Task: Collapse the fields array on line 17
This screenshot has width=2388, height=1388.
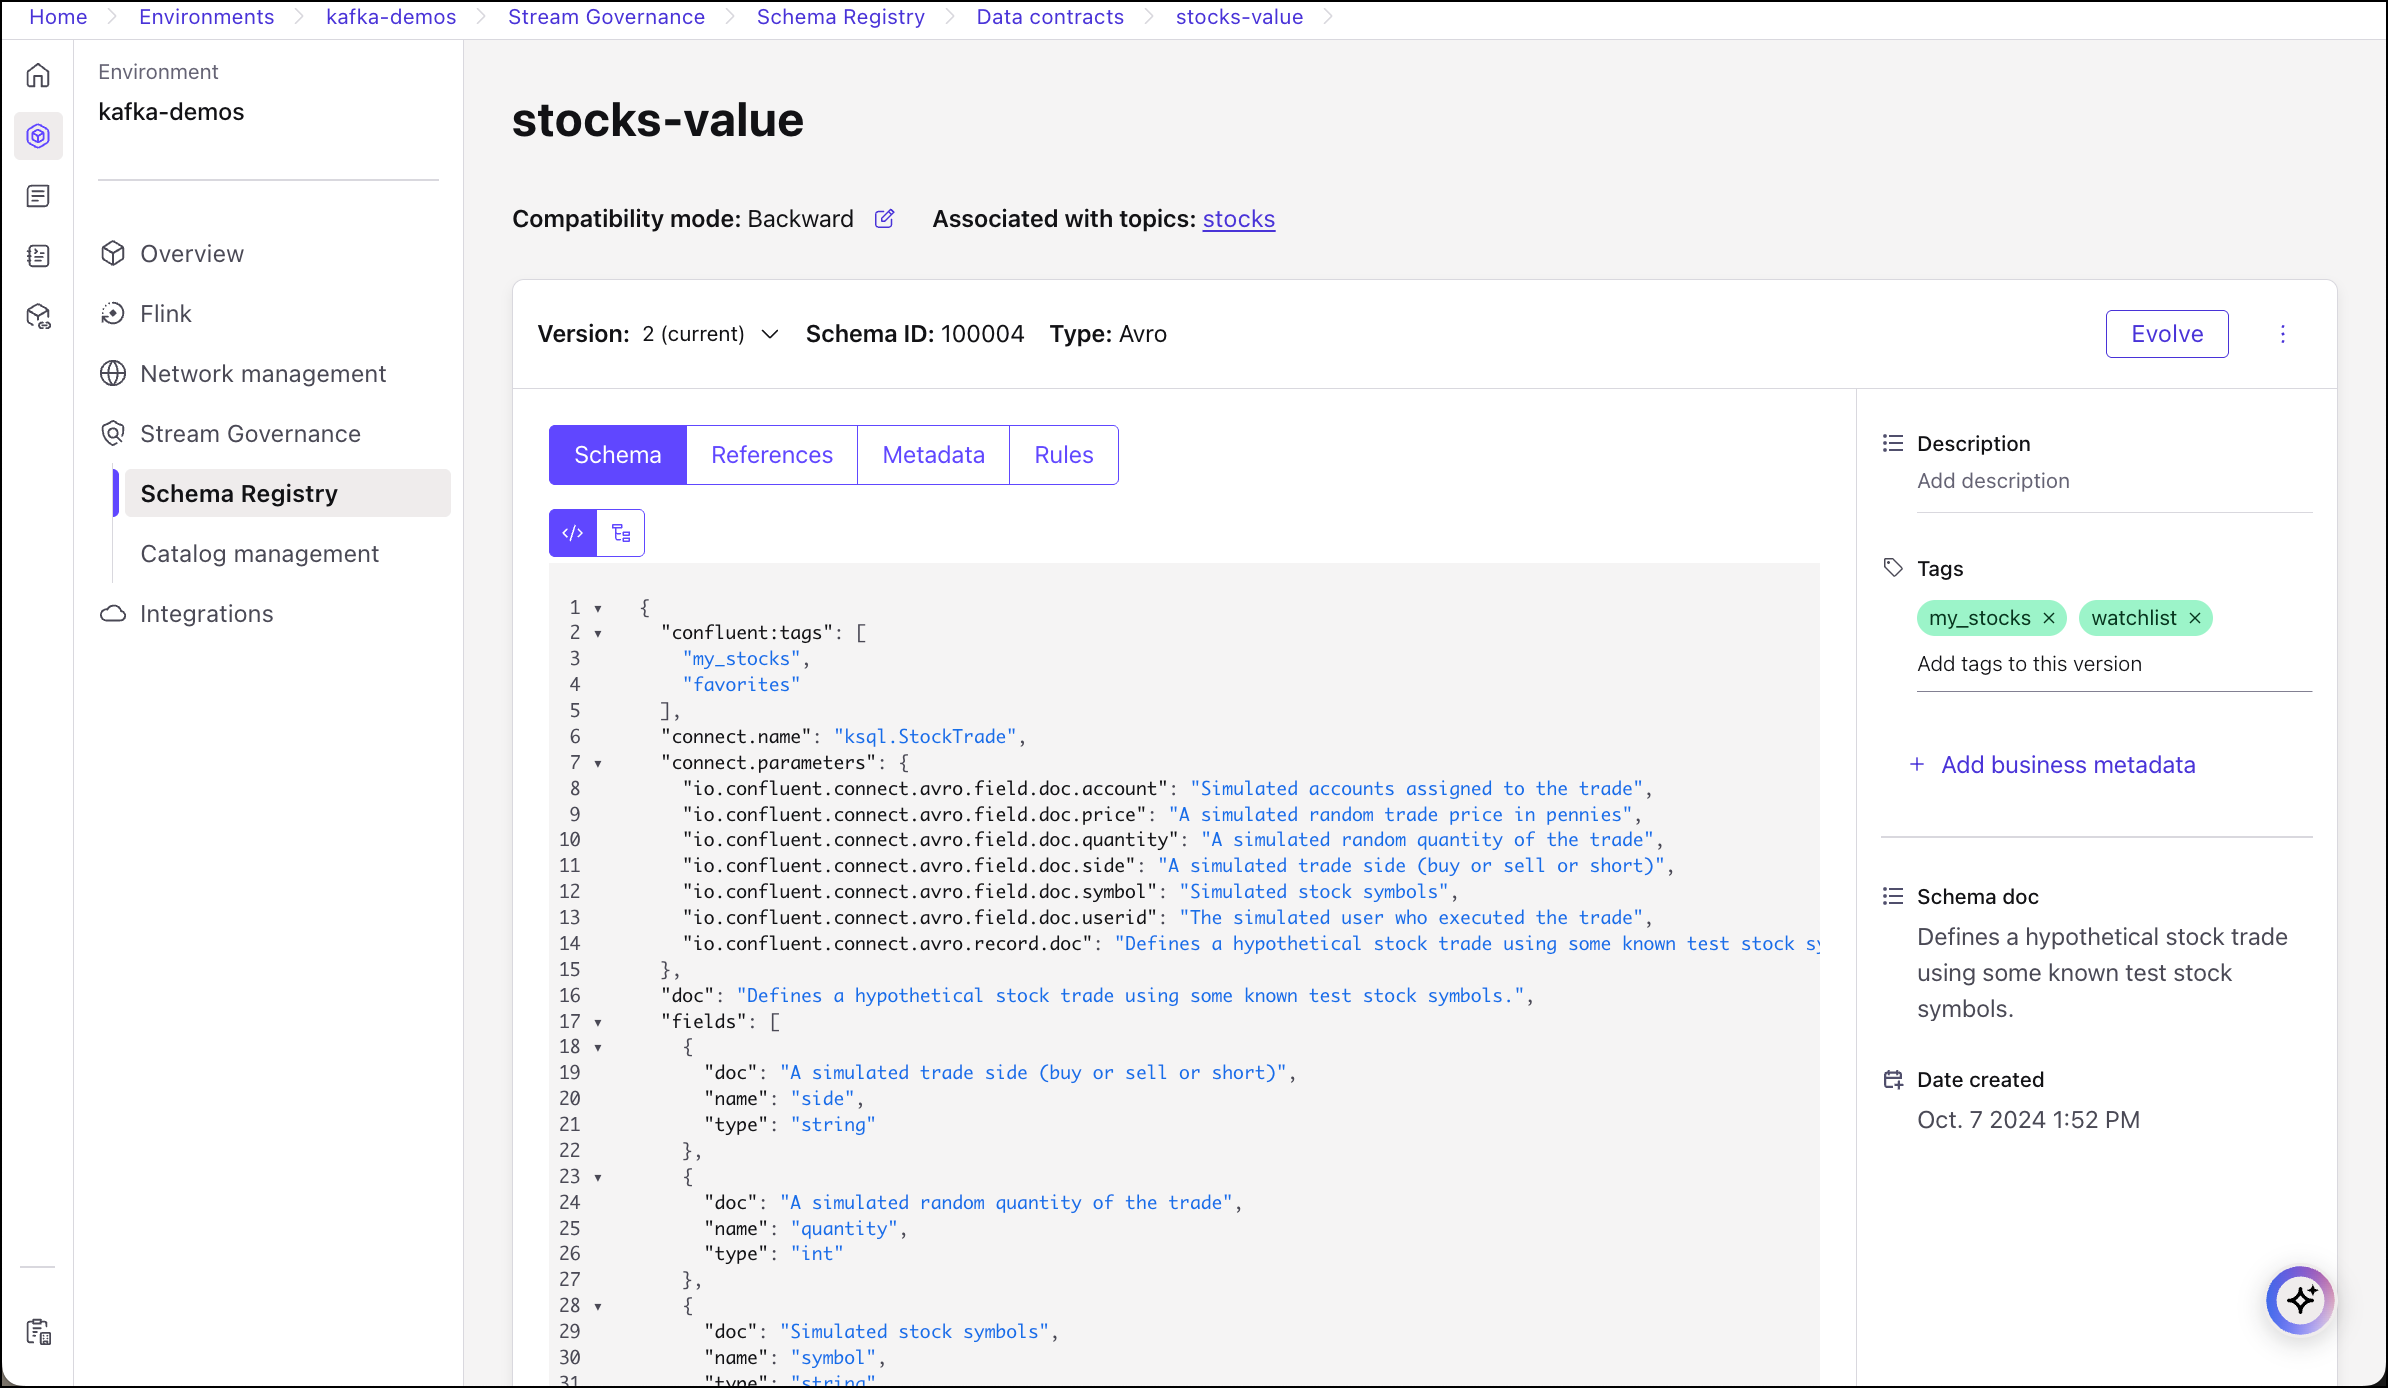Action: pos(598,1022)
